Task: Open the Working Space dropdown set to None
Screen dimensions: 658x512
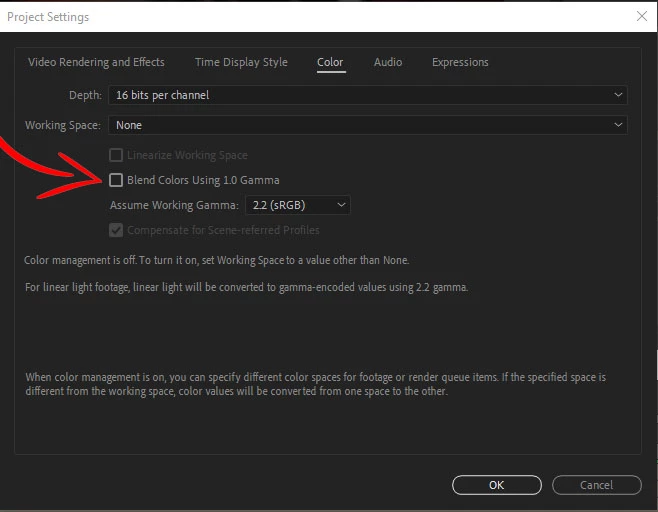Action: pos(368,125)
